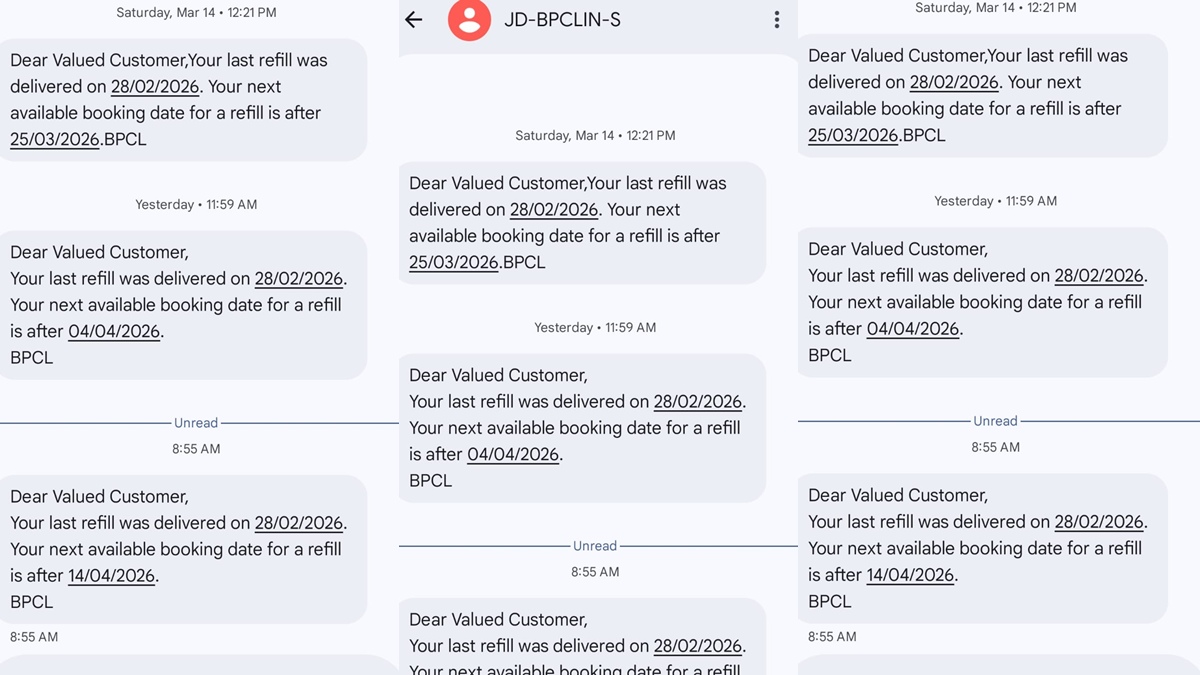Open 25/03/2026 date link in left screenshot
This screenshot has height=675, width=1200.
(x=54, y=140)
